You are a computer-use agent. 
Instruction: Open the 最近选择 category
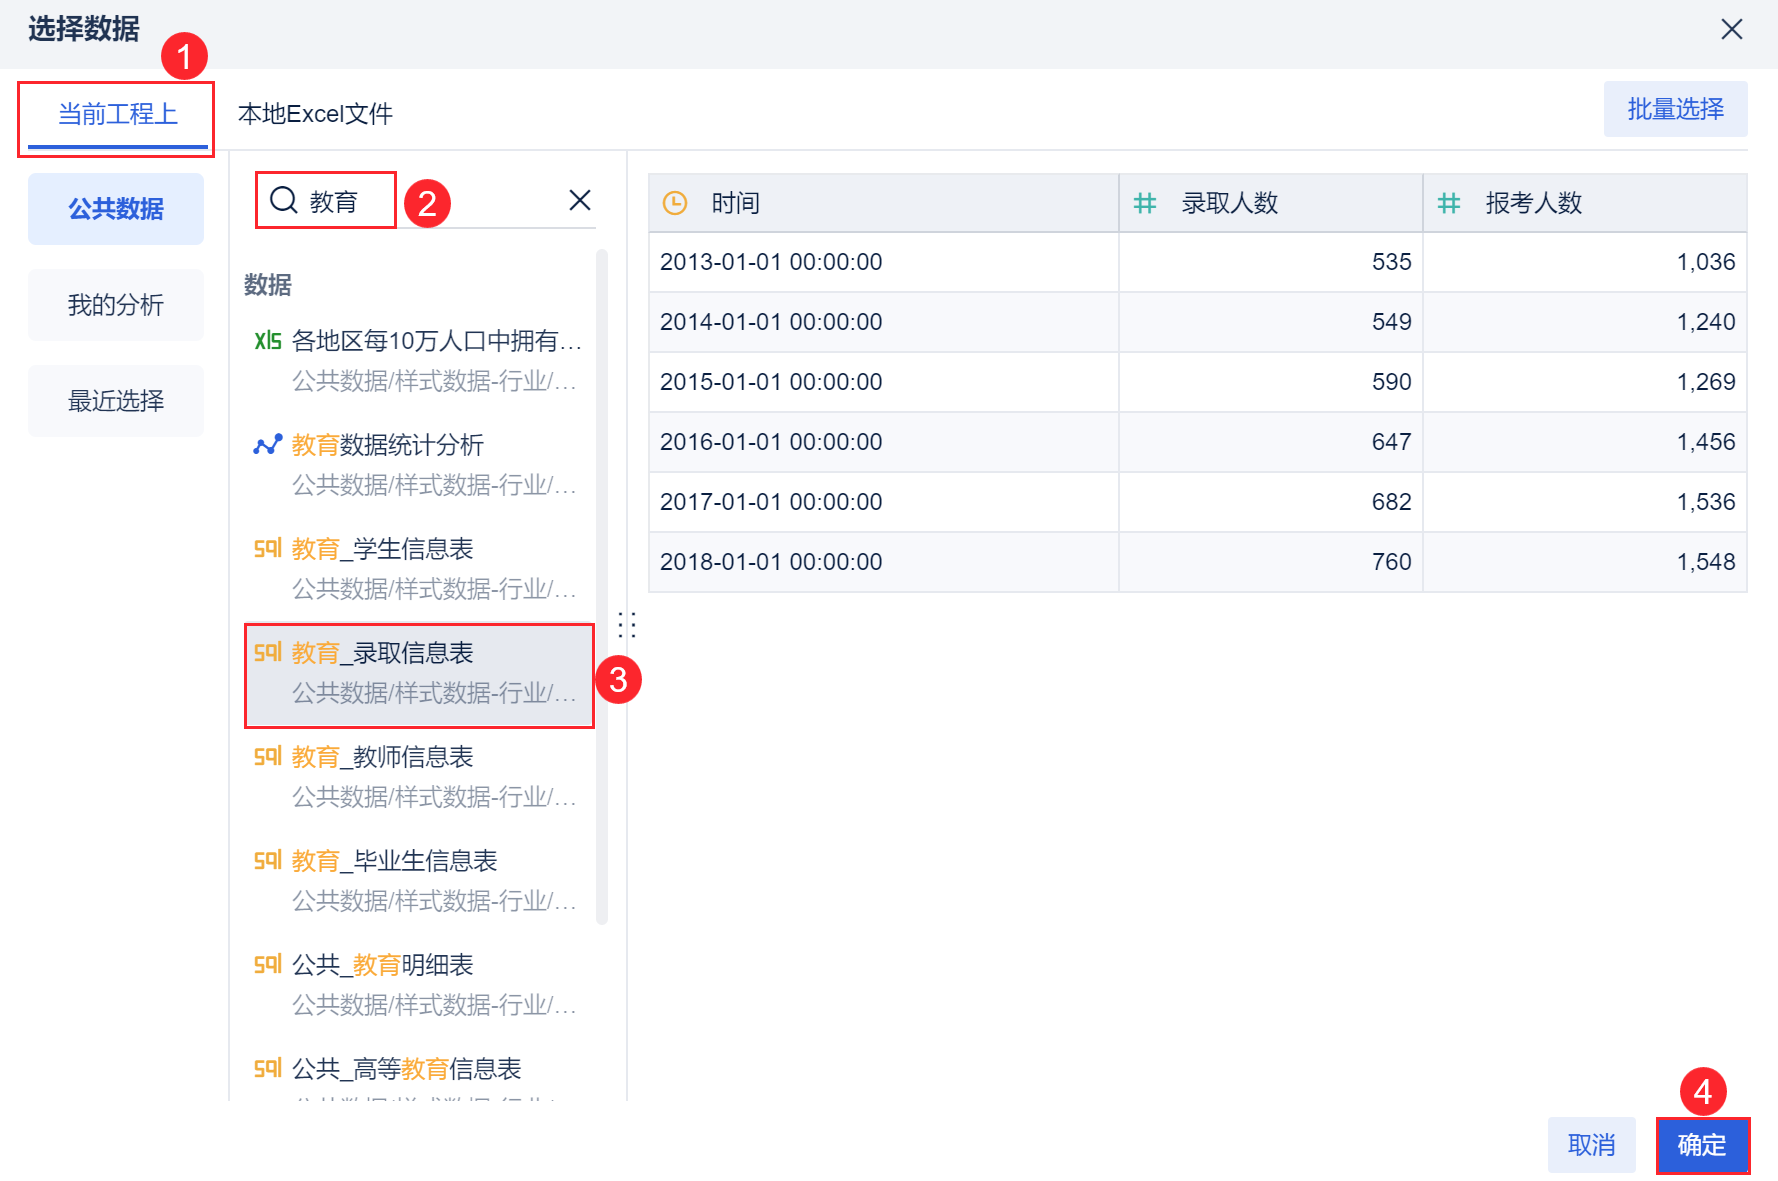coord(116,401)
